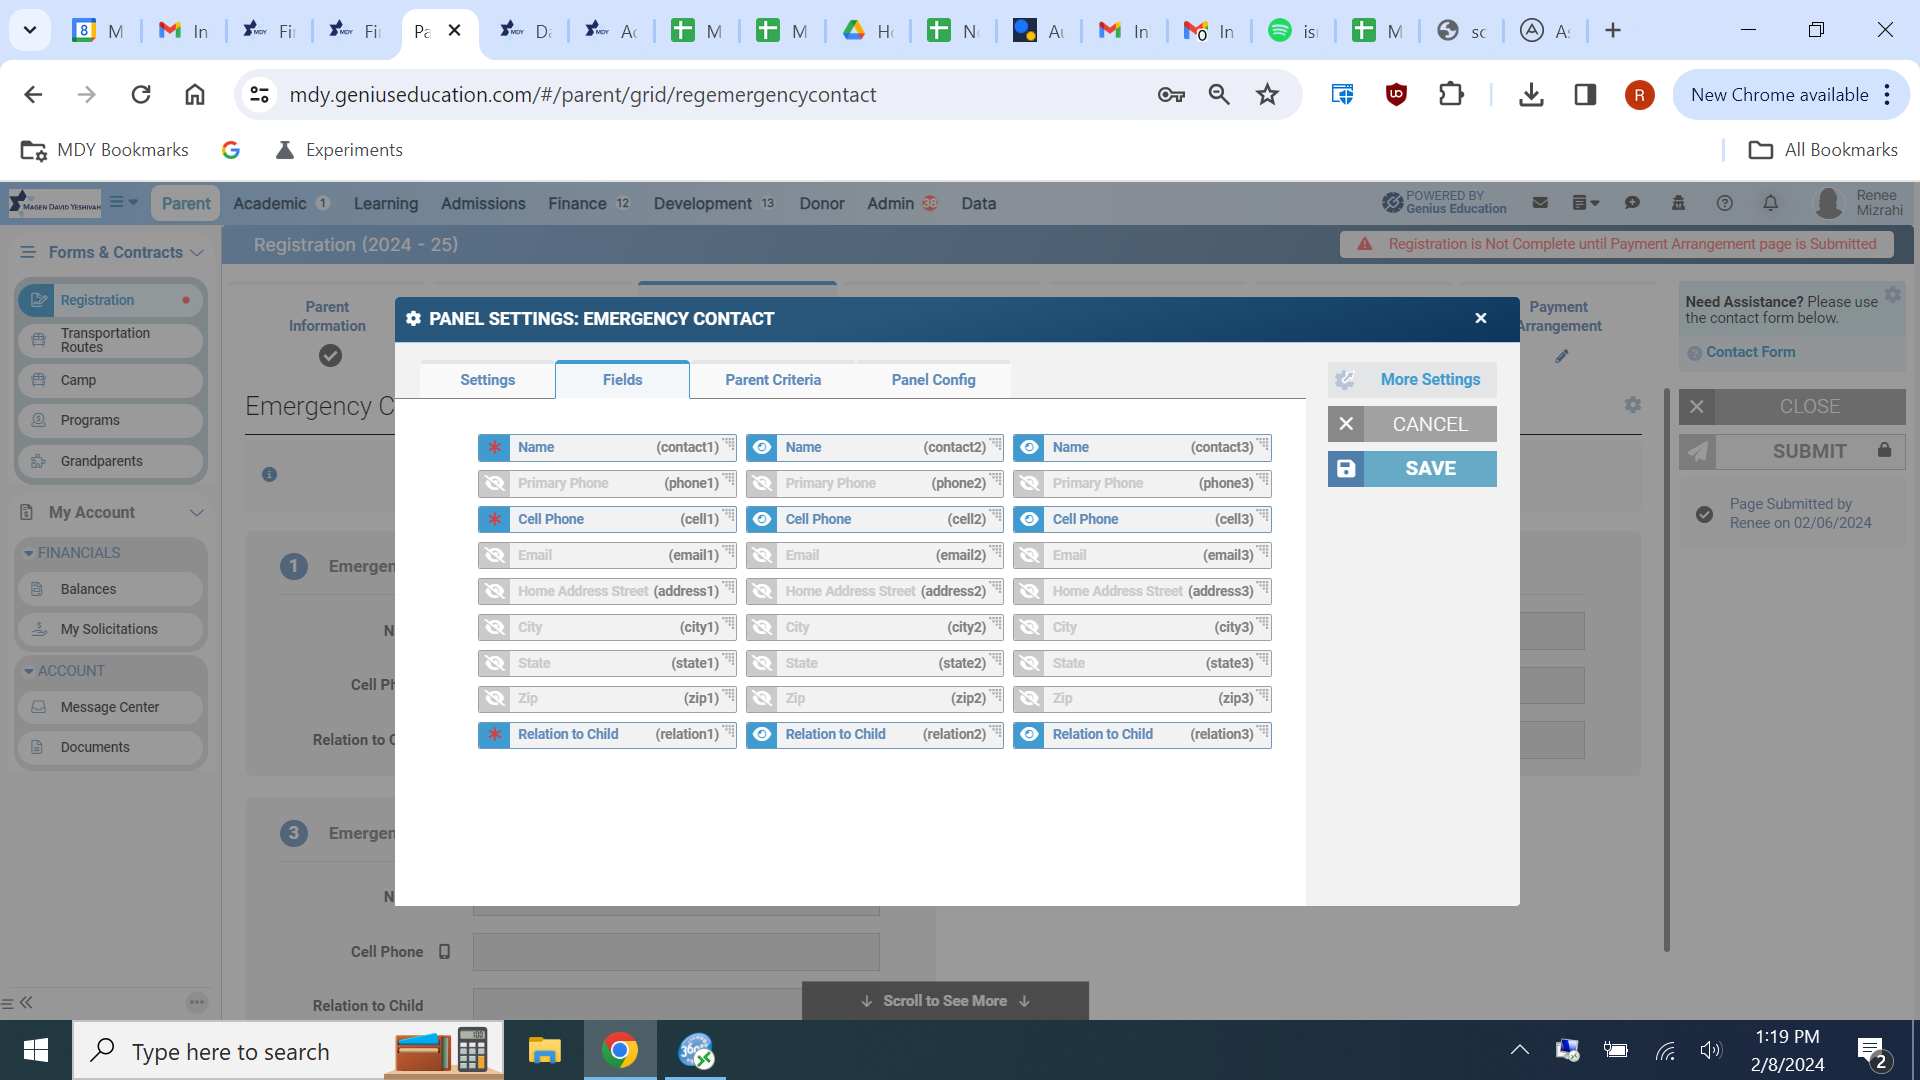Click the pencil icon under Payment Arrangement
Viewport: 1920px width, 1080px height.
1562,356
